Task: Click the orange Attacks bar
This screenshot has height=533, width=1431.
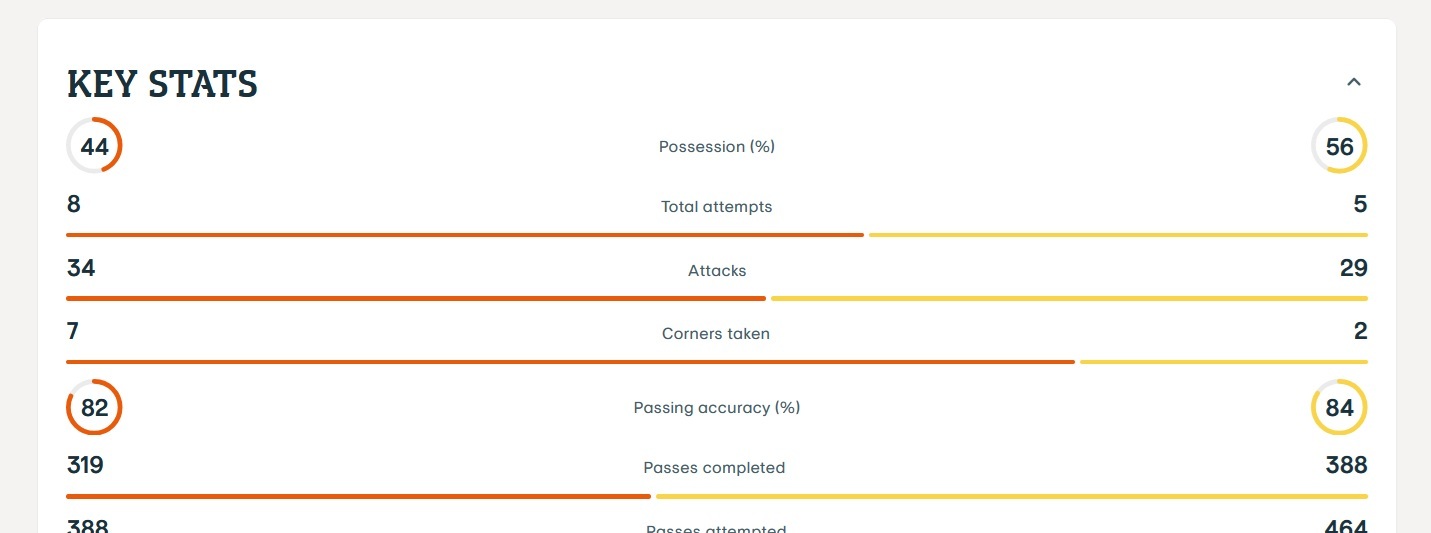Action: pos(415,298)
